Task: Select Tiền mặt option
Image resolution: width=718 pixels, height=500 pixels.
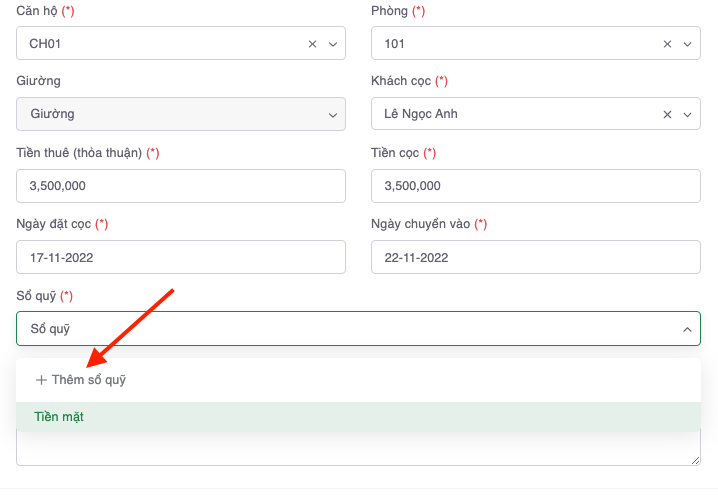Action: [59, 417]
